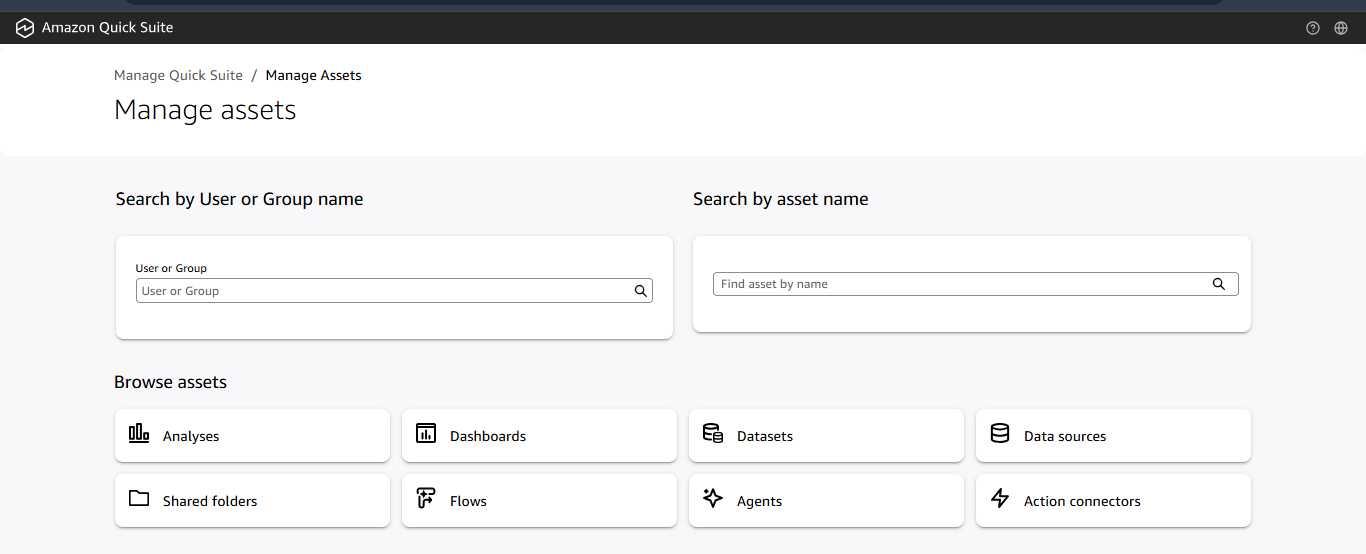Click 'Search by asset name' heading
This screenshot has width=1366, height=554.
coord(780,199)
